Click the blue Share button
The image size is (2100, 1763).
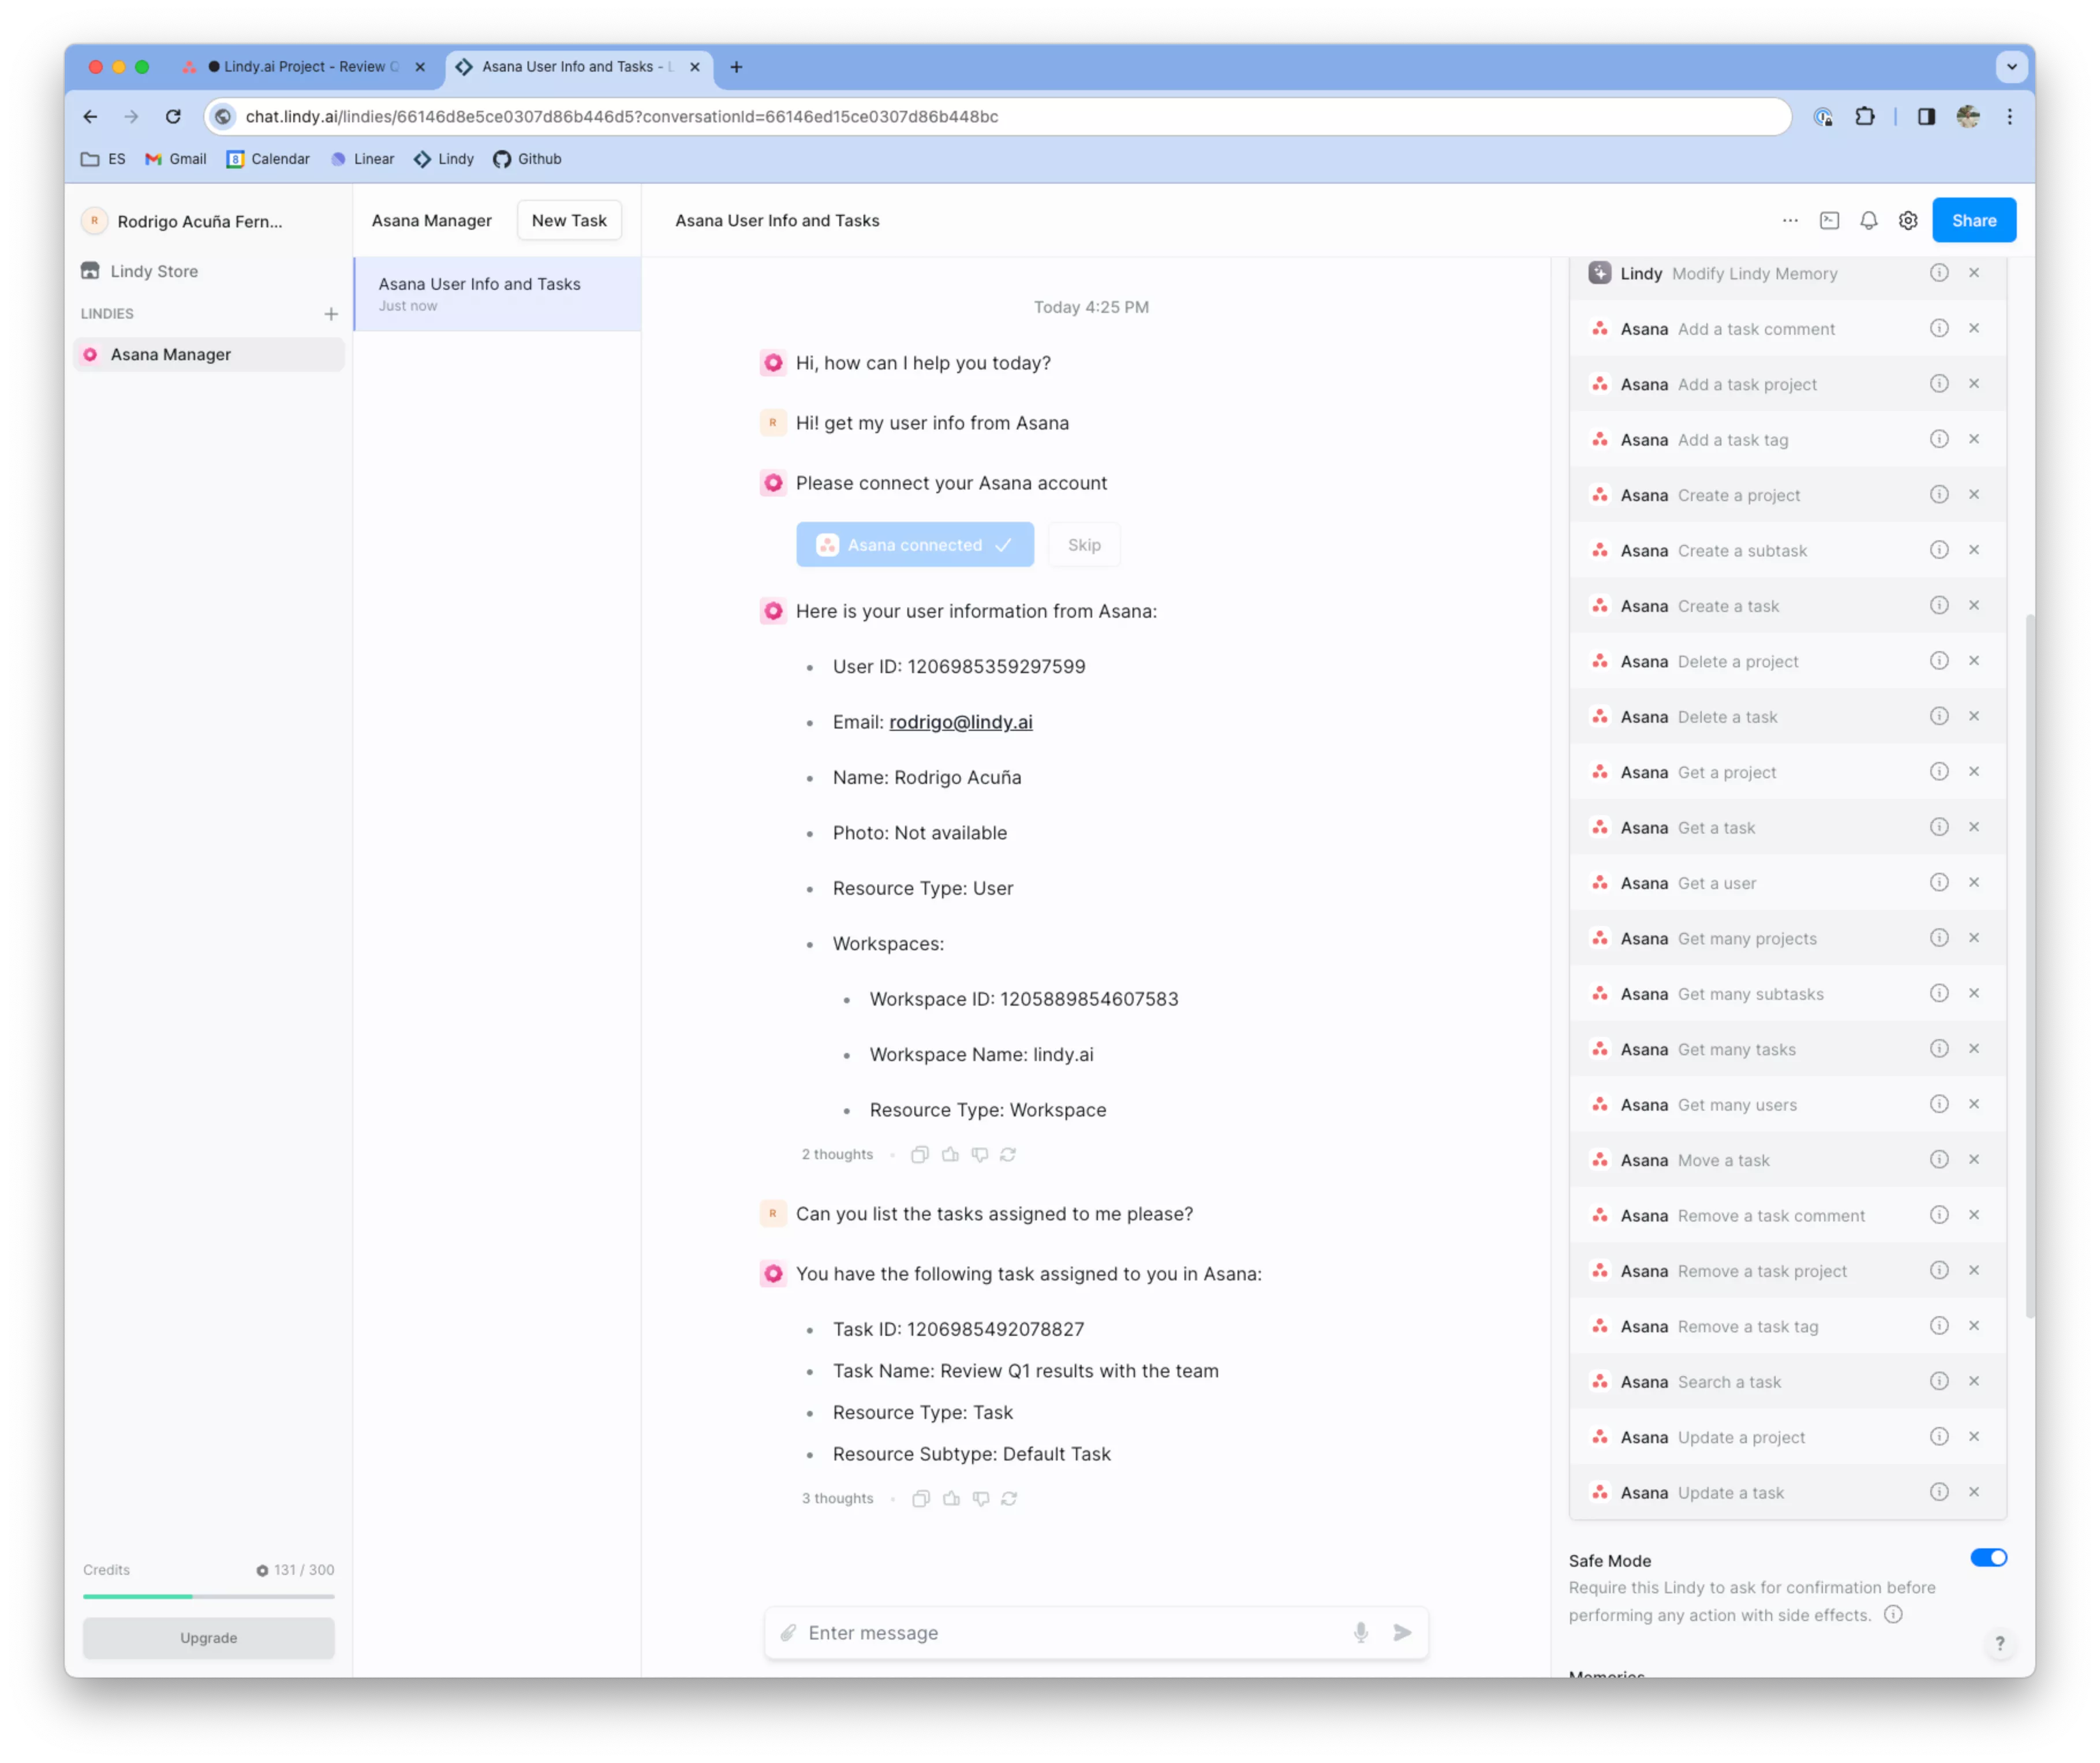tap(1973, 221)
